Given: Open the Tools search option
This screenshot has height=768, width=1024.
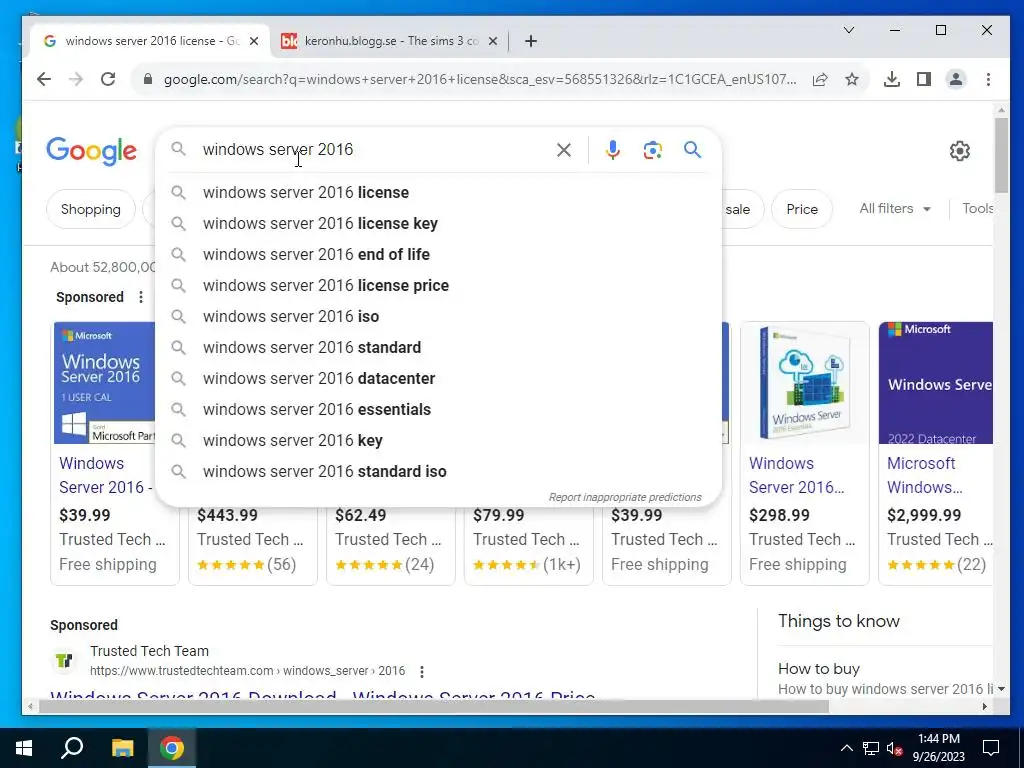Looking at the screenshot, I should (977, 209).
